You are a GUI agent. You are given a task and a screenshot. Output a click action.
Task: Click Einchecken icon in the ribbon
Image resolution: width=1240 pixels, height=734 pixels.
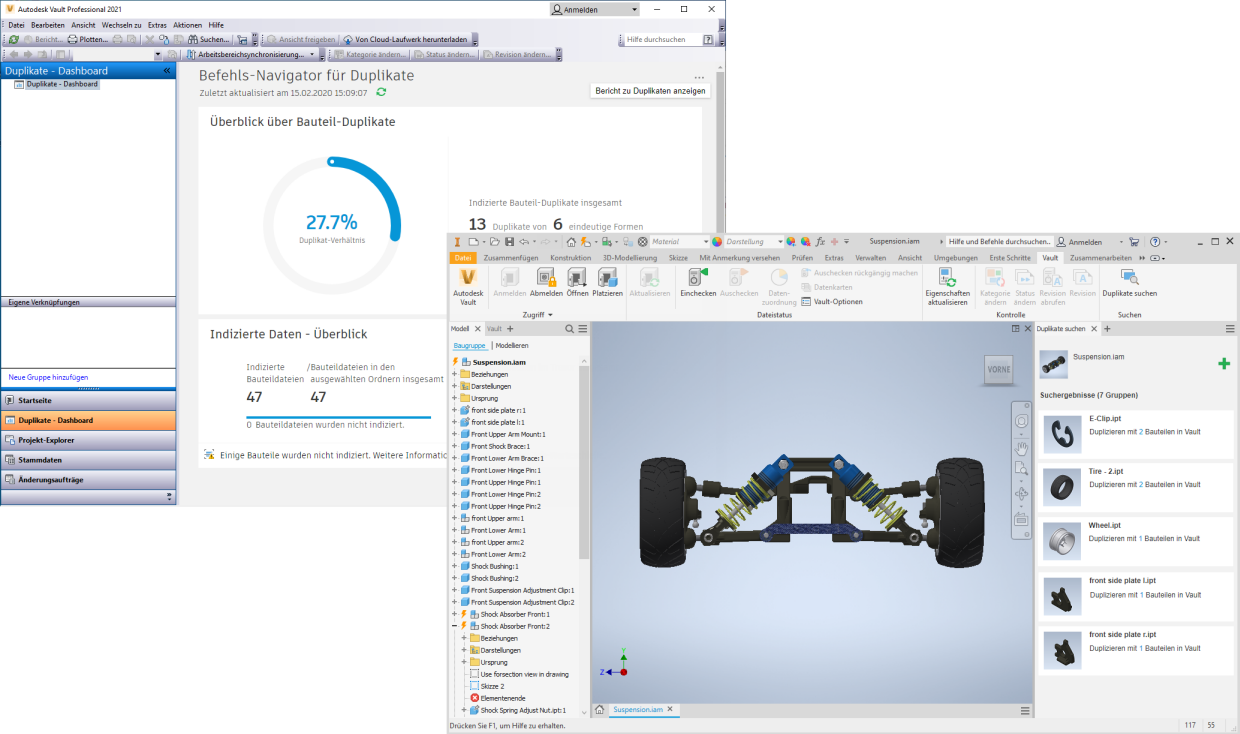pos(698,278)
